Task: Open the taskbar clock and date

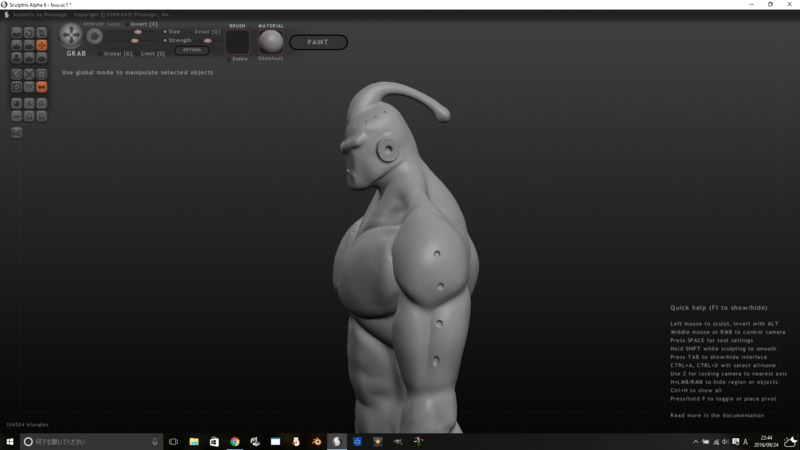Action: tap(766, 442)
